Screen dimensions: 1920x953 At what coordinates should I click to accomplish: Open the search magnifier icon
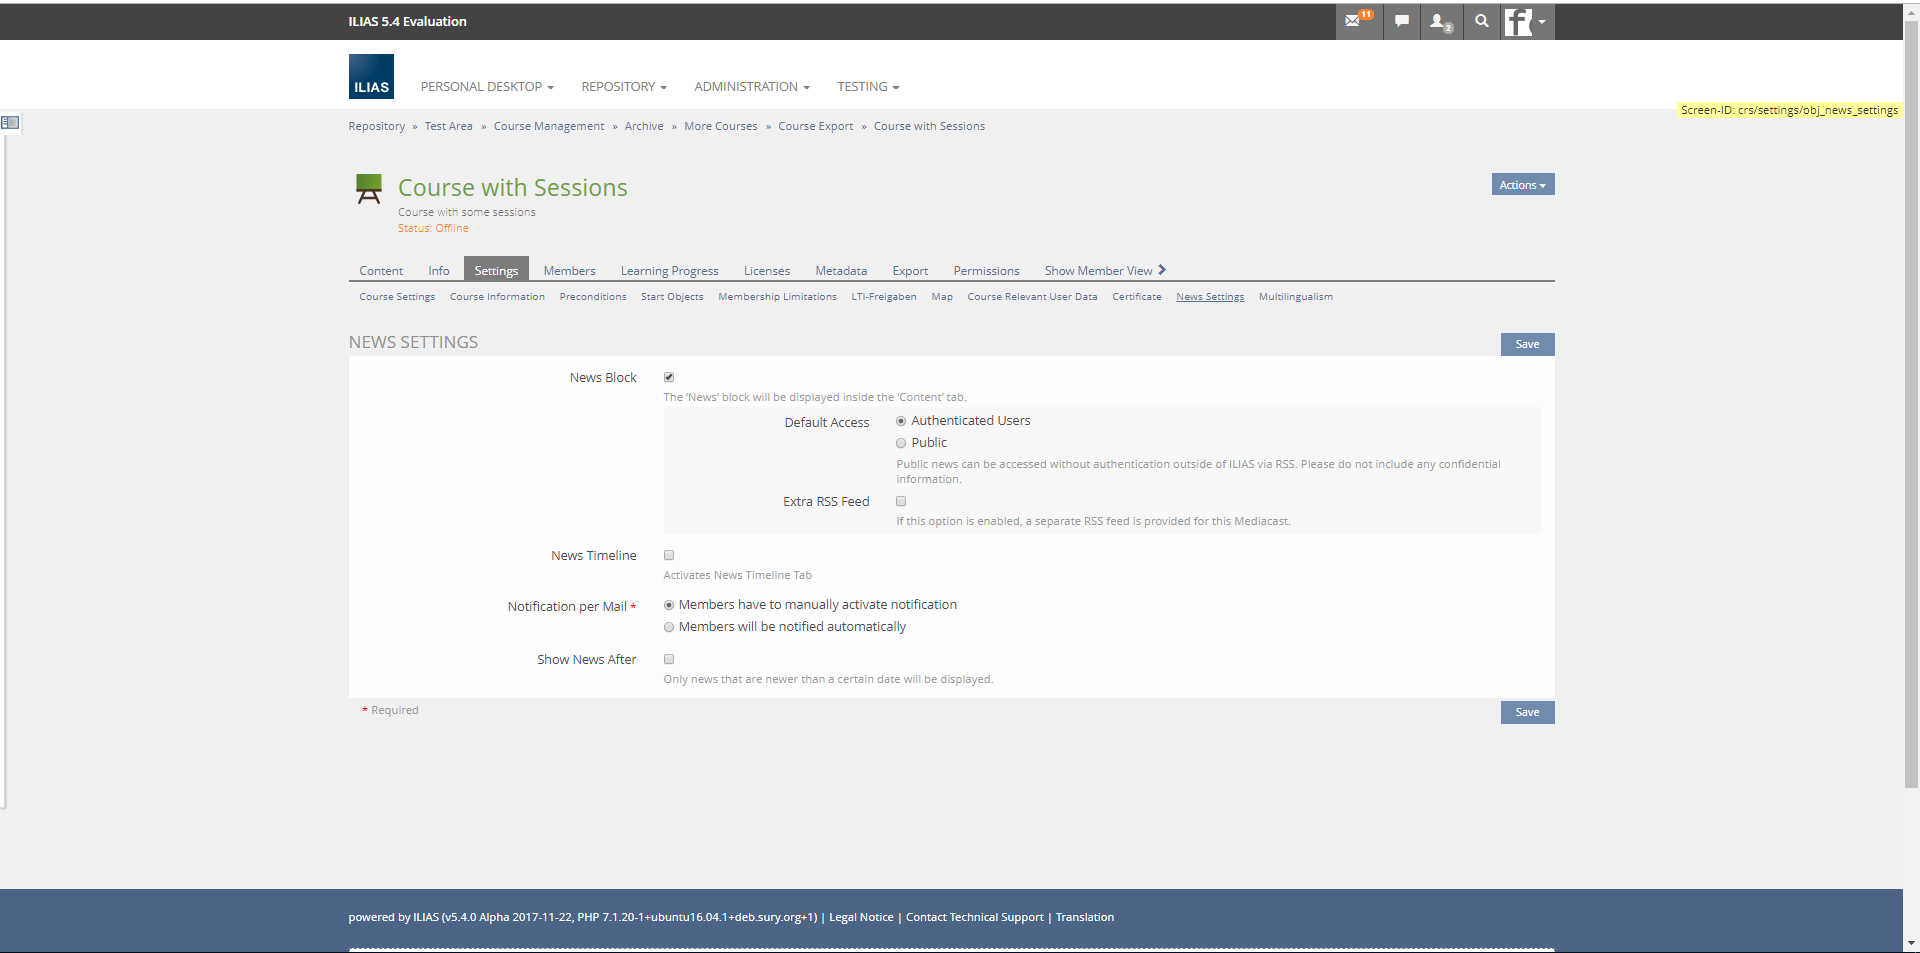pos(1481,21)
